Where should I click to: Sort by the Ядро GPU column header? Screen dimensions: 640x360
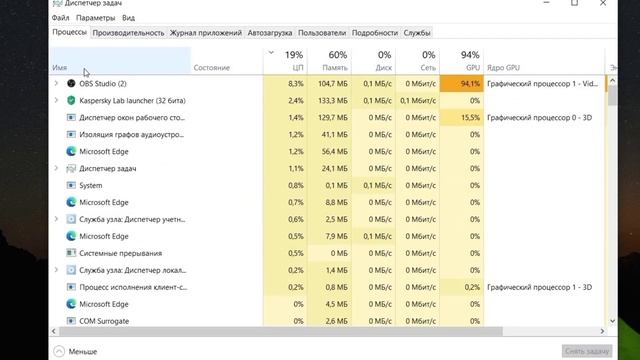544,61
